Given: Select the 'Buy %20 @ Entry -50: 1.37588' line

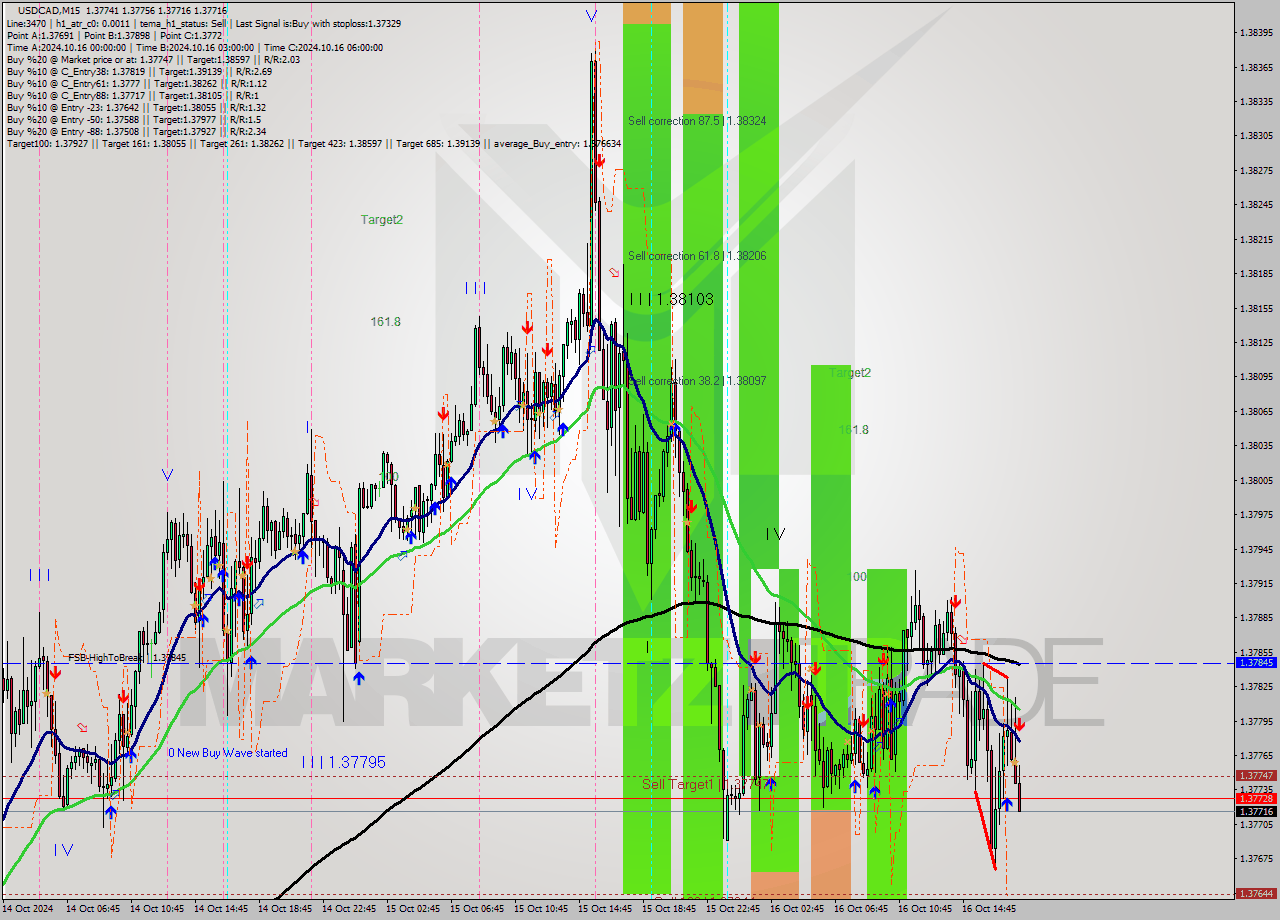Looking at the screenshot, I should (132, 119).
